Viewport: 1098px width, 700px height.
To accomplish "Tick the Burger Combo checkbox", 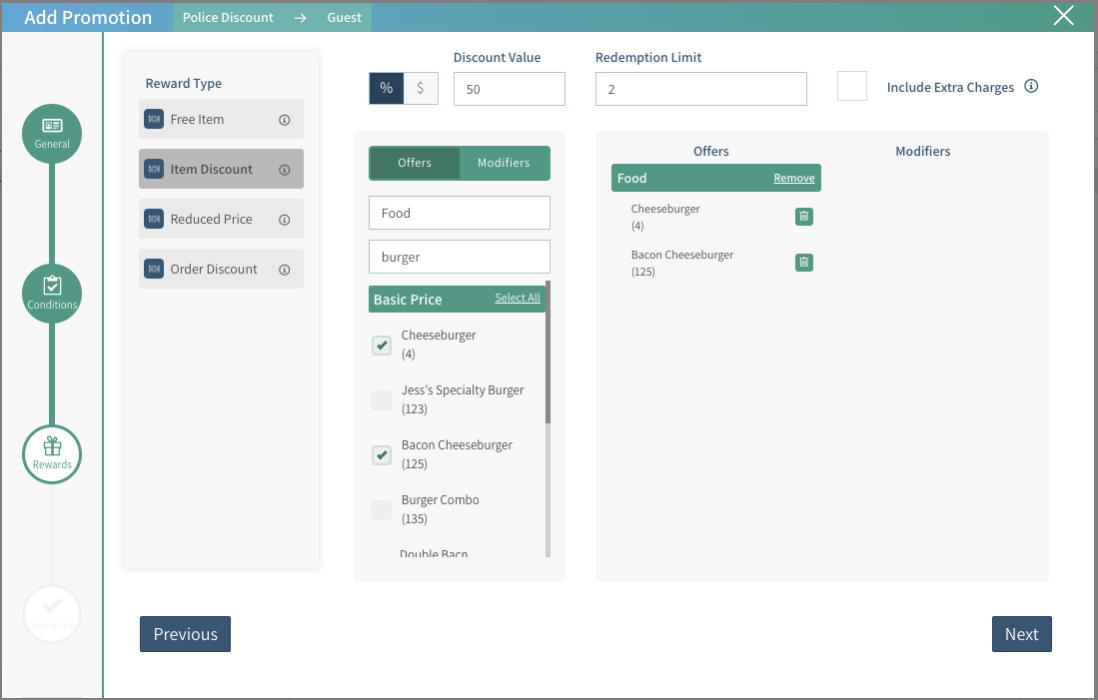I will point(382,510).
